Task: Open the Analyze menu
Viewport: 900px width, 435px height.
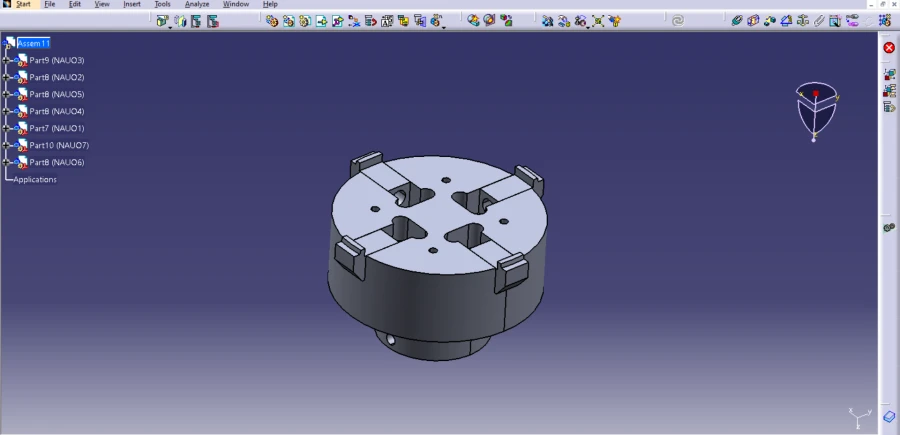Action: coord(197,4)
